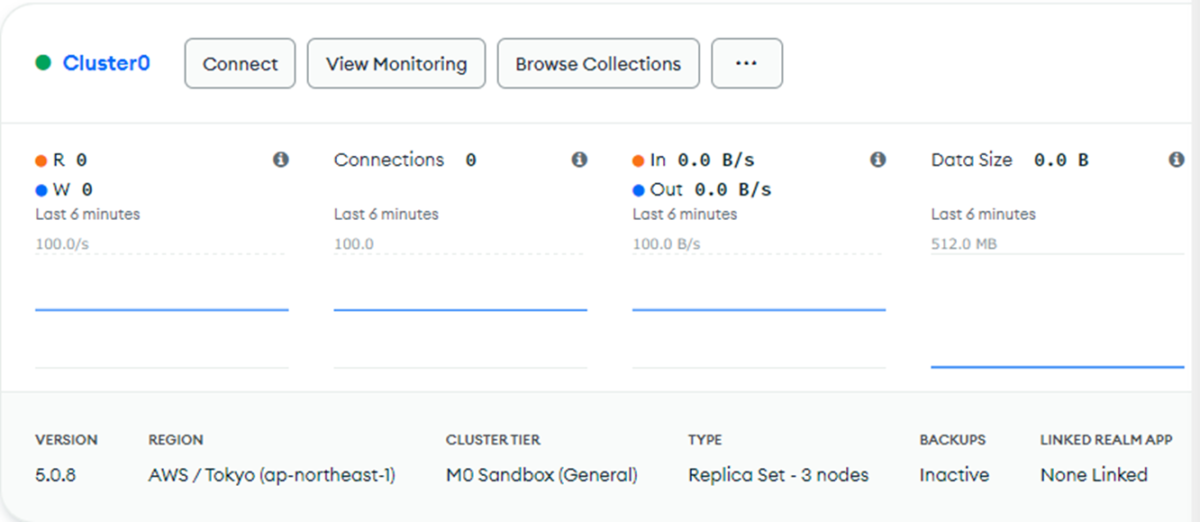Screen dimensions: 1200x522
Task: Click Browse Collections button
Action: pyautogui.click(x=598, y=64)
